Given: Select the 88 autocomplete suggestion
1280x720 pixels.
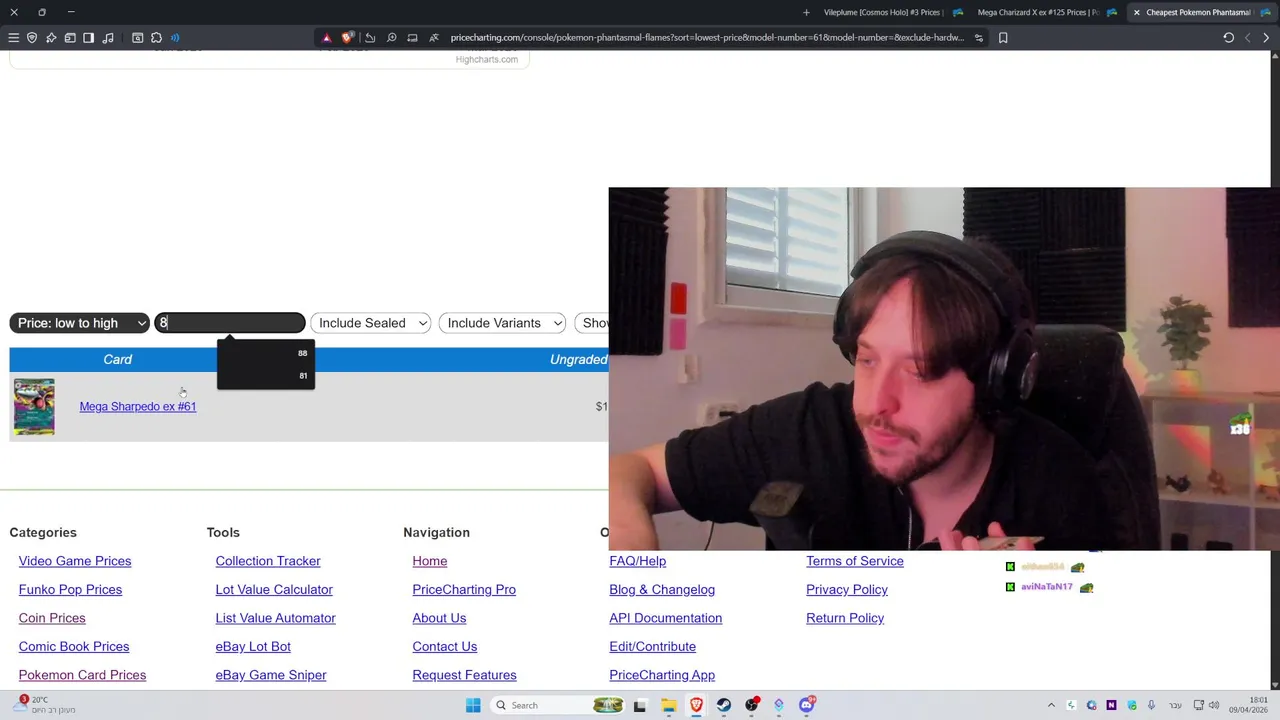Looking at the screenshot, I should coord(266,353).
